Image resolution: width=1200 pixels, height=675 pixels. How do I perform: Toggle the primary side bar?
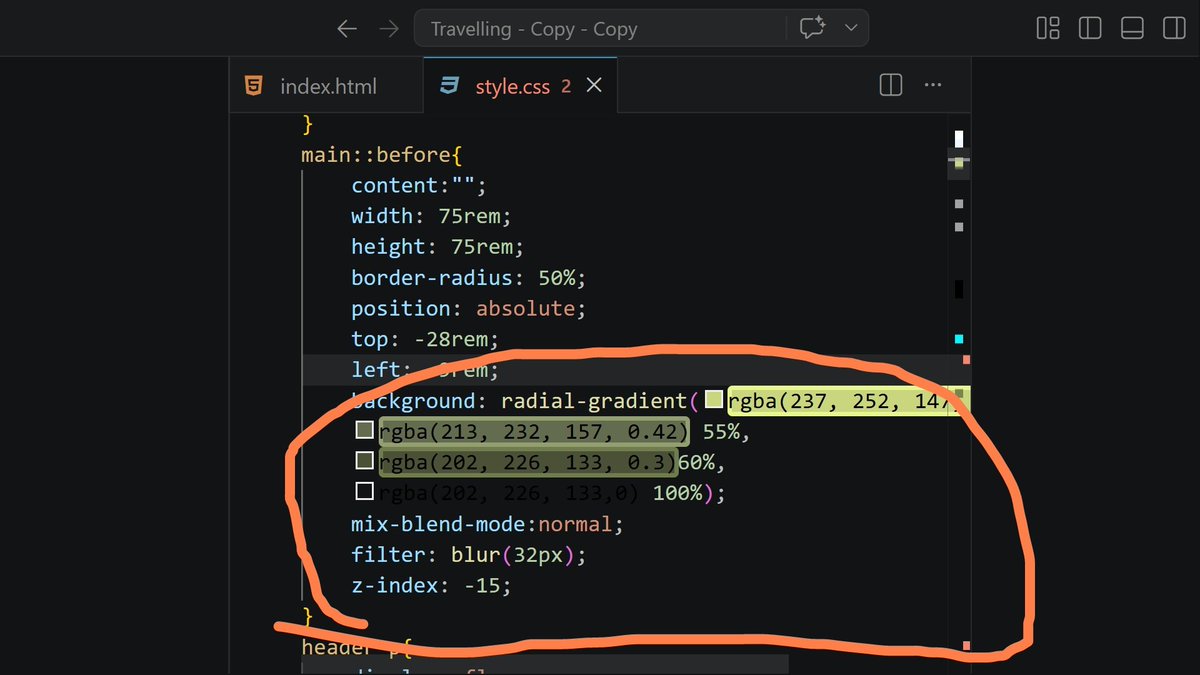tap(1090, 28)
